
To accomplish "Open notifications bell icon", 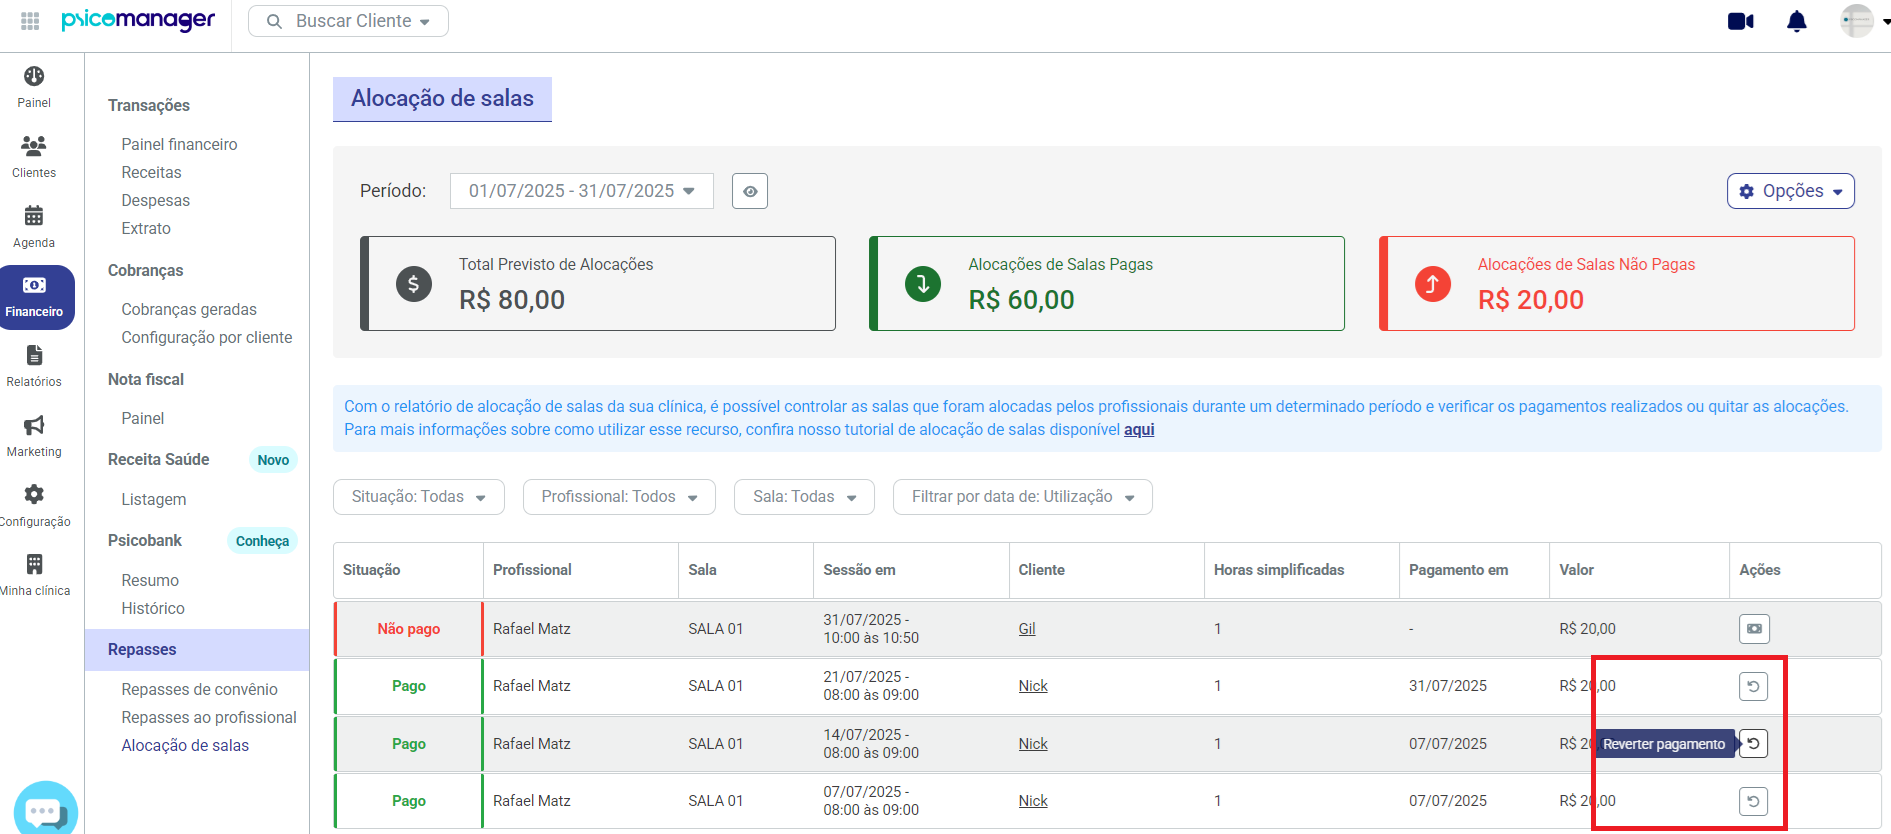I will tap(1797, 21).
